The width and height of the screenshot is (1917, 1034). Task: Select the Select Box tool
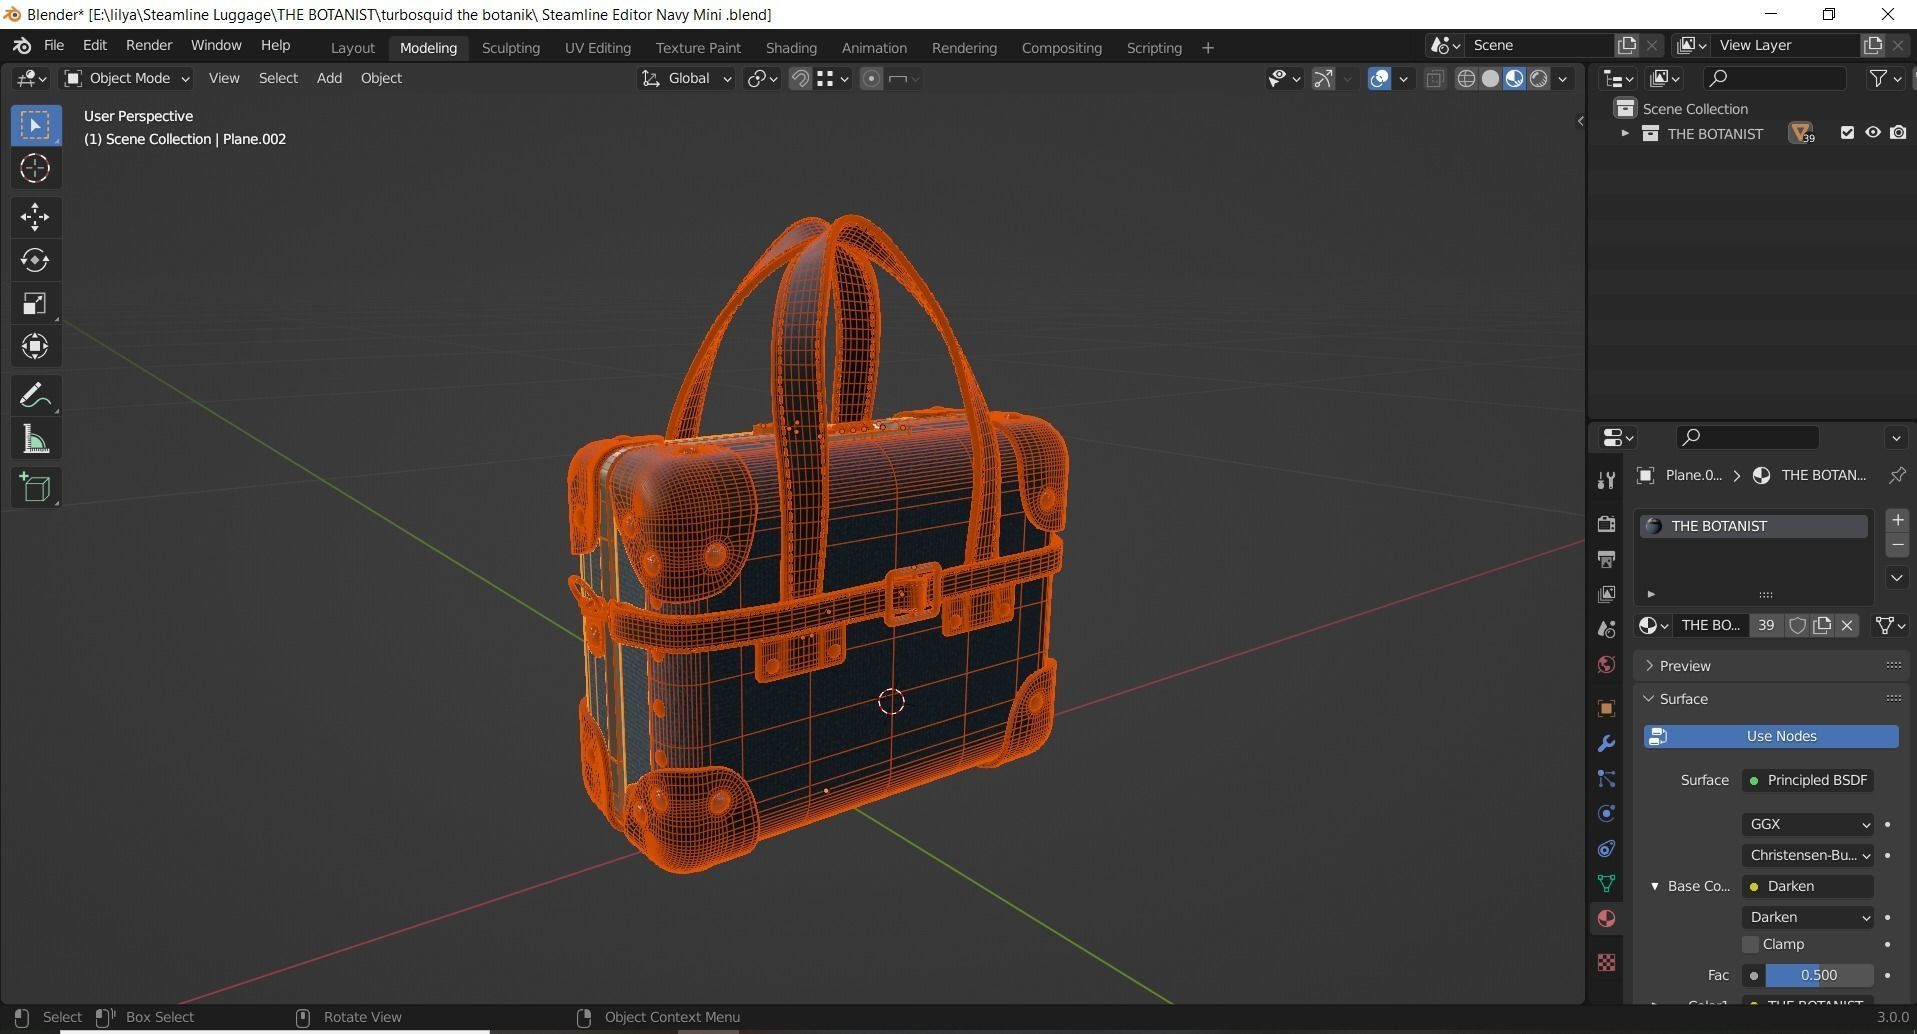[x=35, y=126]
